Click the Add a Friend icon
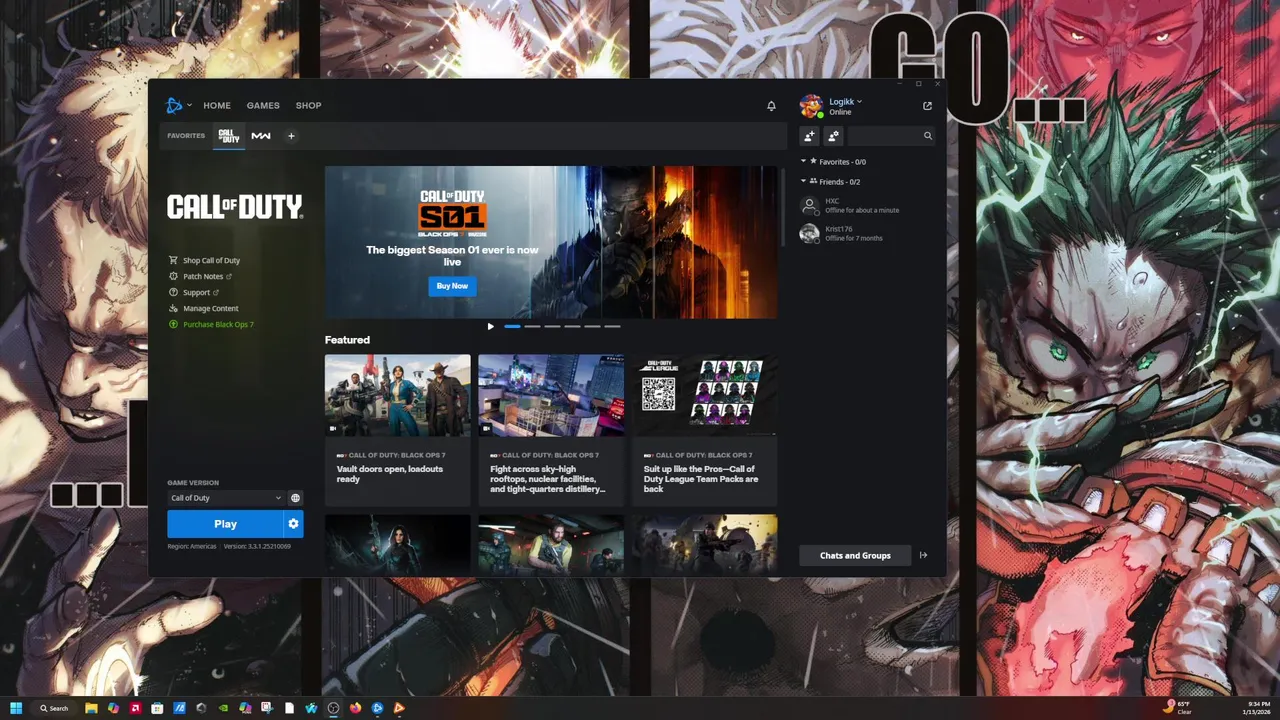This screenshot has width=1280, height=720. pos(809,136)
